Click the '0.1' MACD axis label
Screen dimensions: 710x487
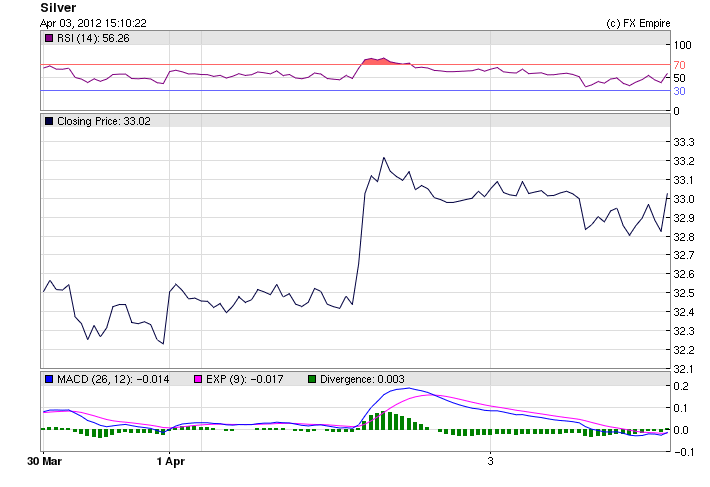[681, 408]
